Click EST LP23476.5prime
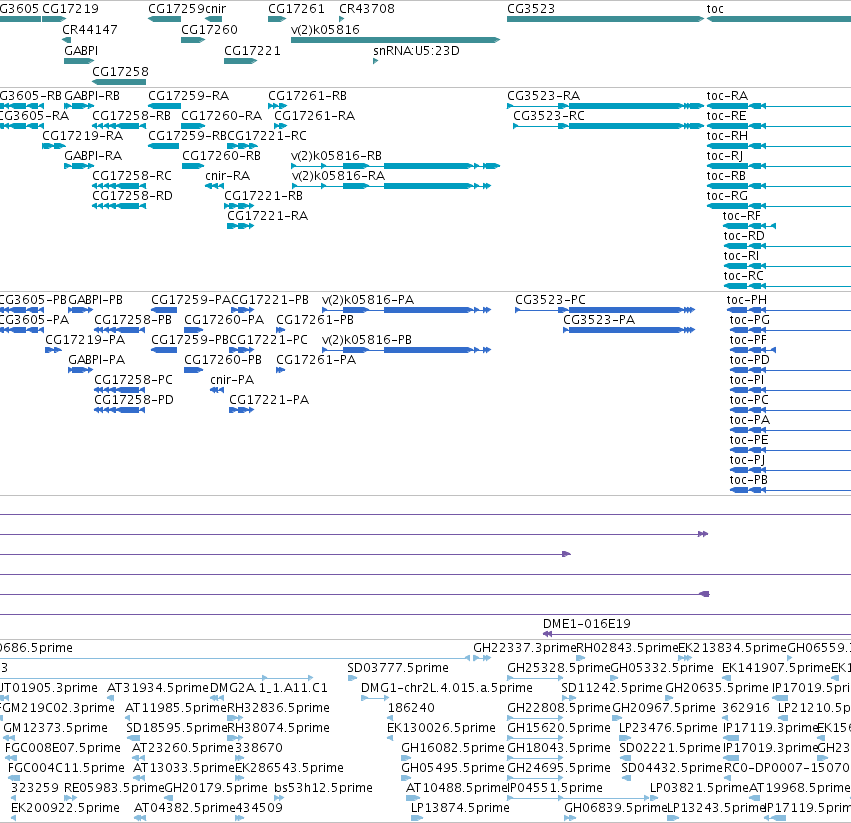Image resolution: width=851 pixels, height=823 pixels. click(668, 728)
